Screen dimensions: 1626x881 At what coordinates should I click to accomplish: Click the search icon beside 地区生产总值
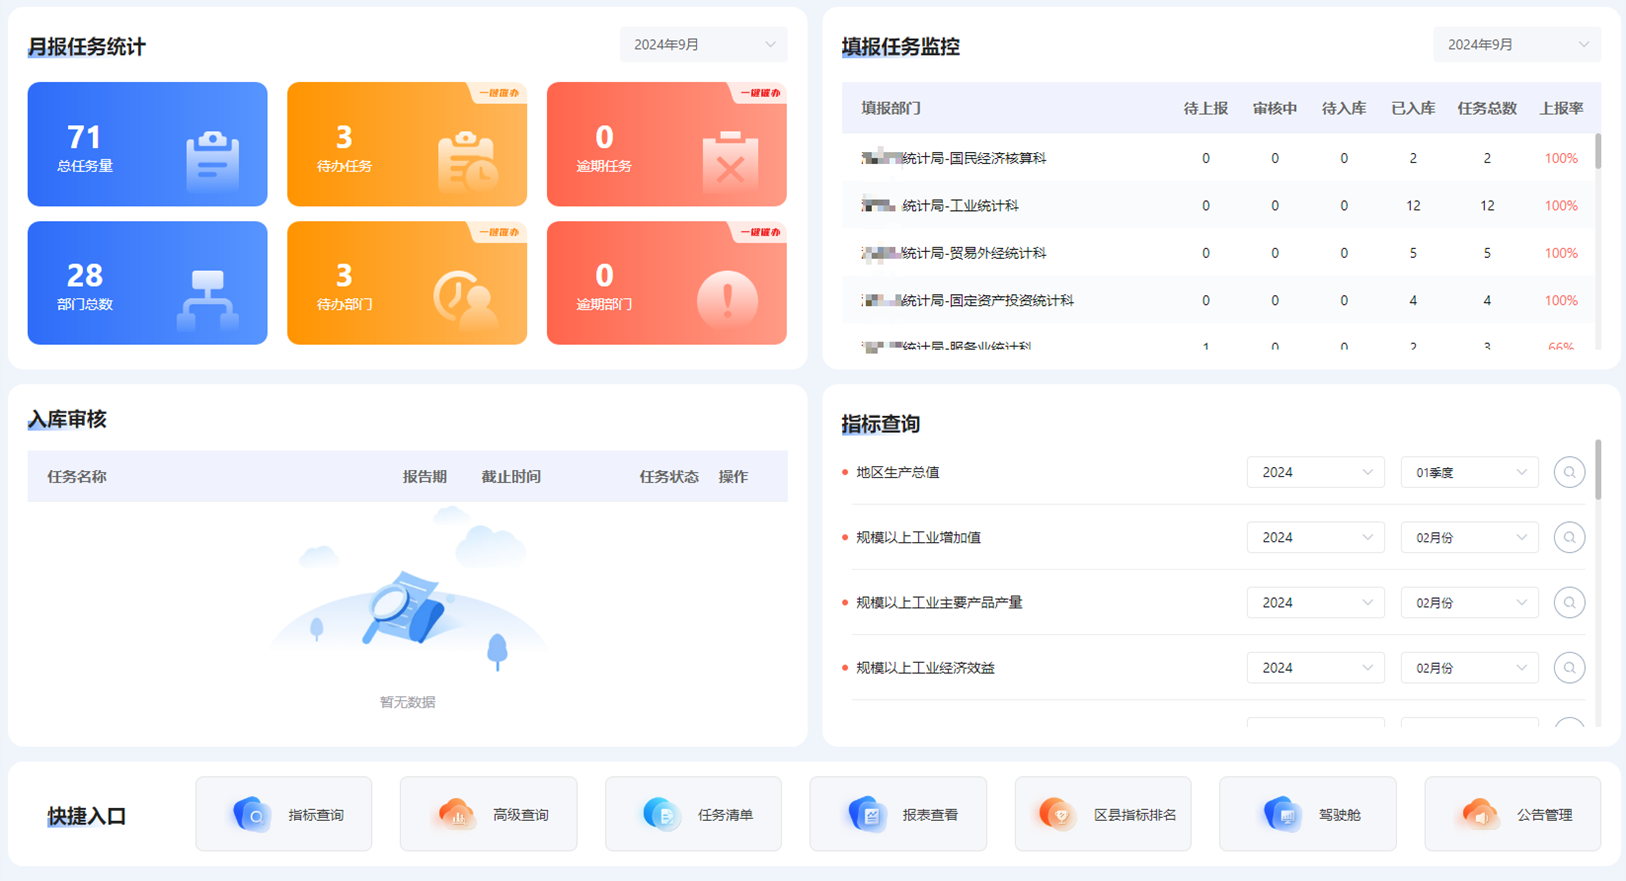1569,472
